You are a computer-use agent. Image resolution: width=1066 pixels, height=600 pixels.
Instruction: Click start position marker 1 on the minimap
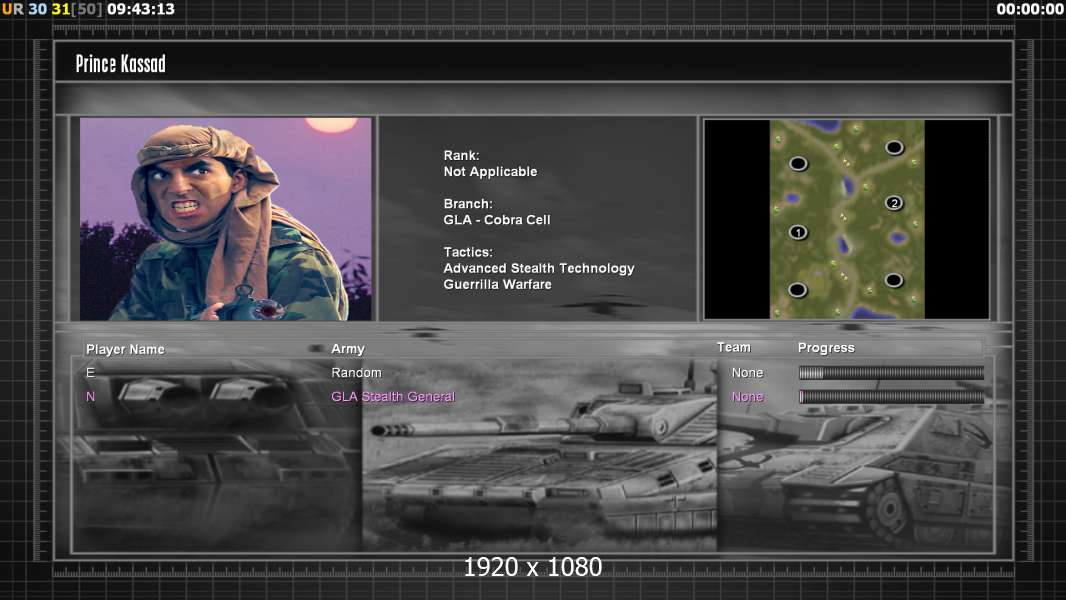coord(798,232)
